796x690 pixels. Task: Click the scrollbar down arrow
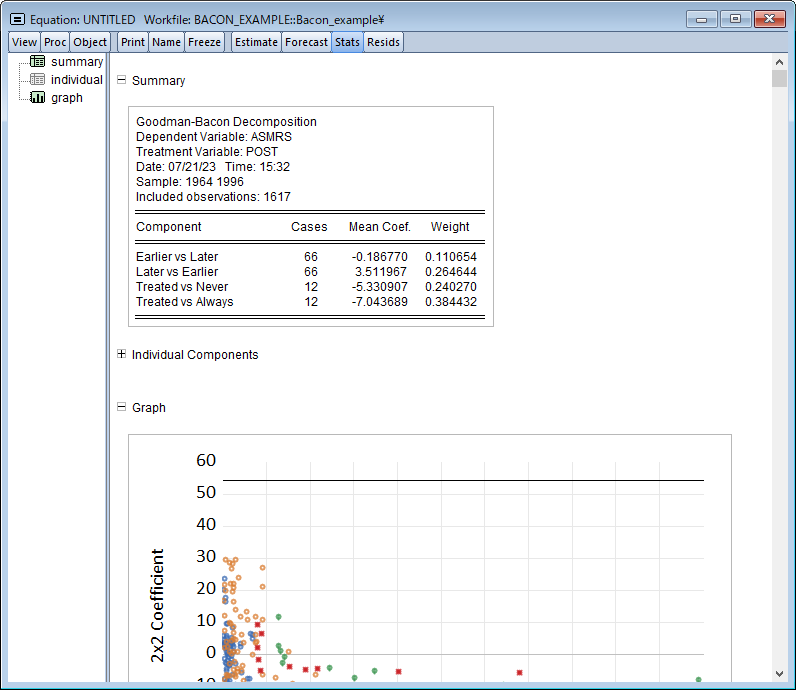(779, 674)
